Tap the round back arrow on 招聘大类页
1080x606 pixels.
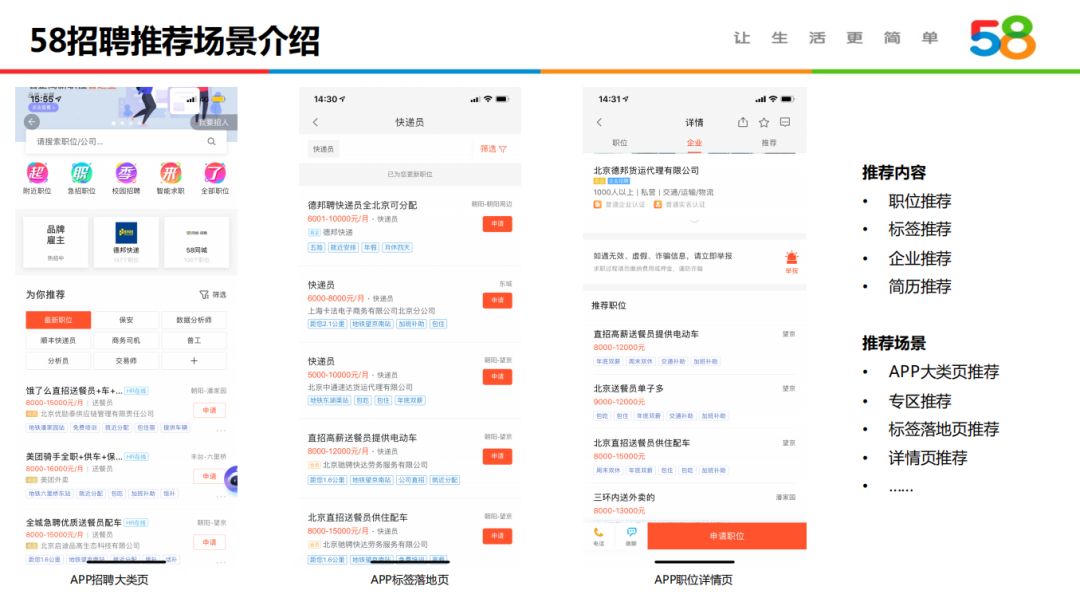(x=32, y=122)
